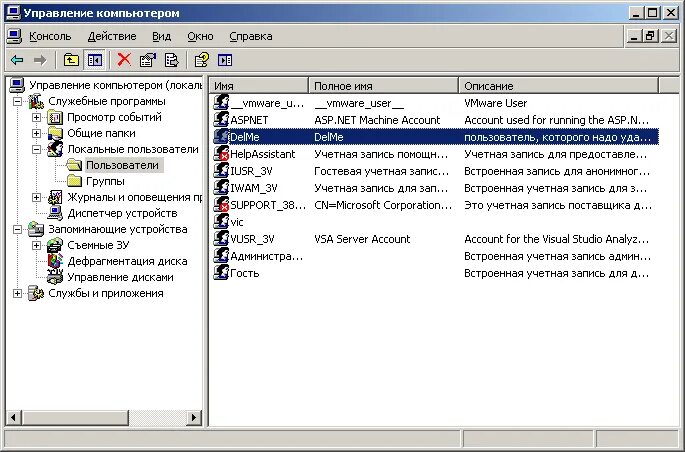Image resolution: width=685 pixels, height=452 pixels.
Task: Click the right arrow of tree scrollbar
Action: click(x=194, y=417)
